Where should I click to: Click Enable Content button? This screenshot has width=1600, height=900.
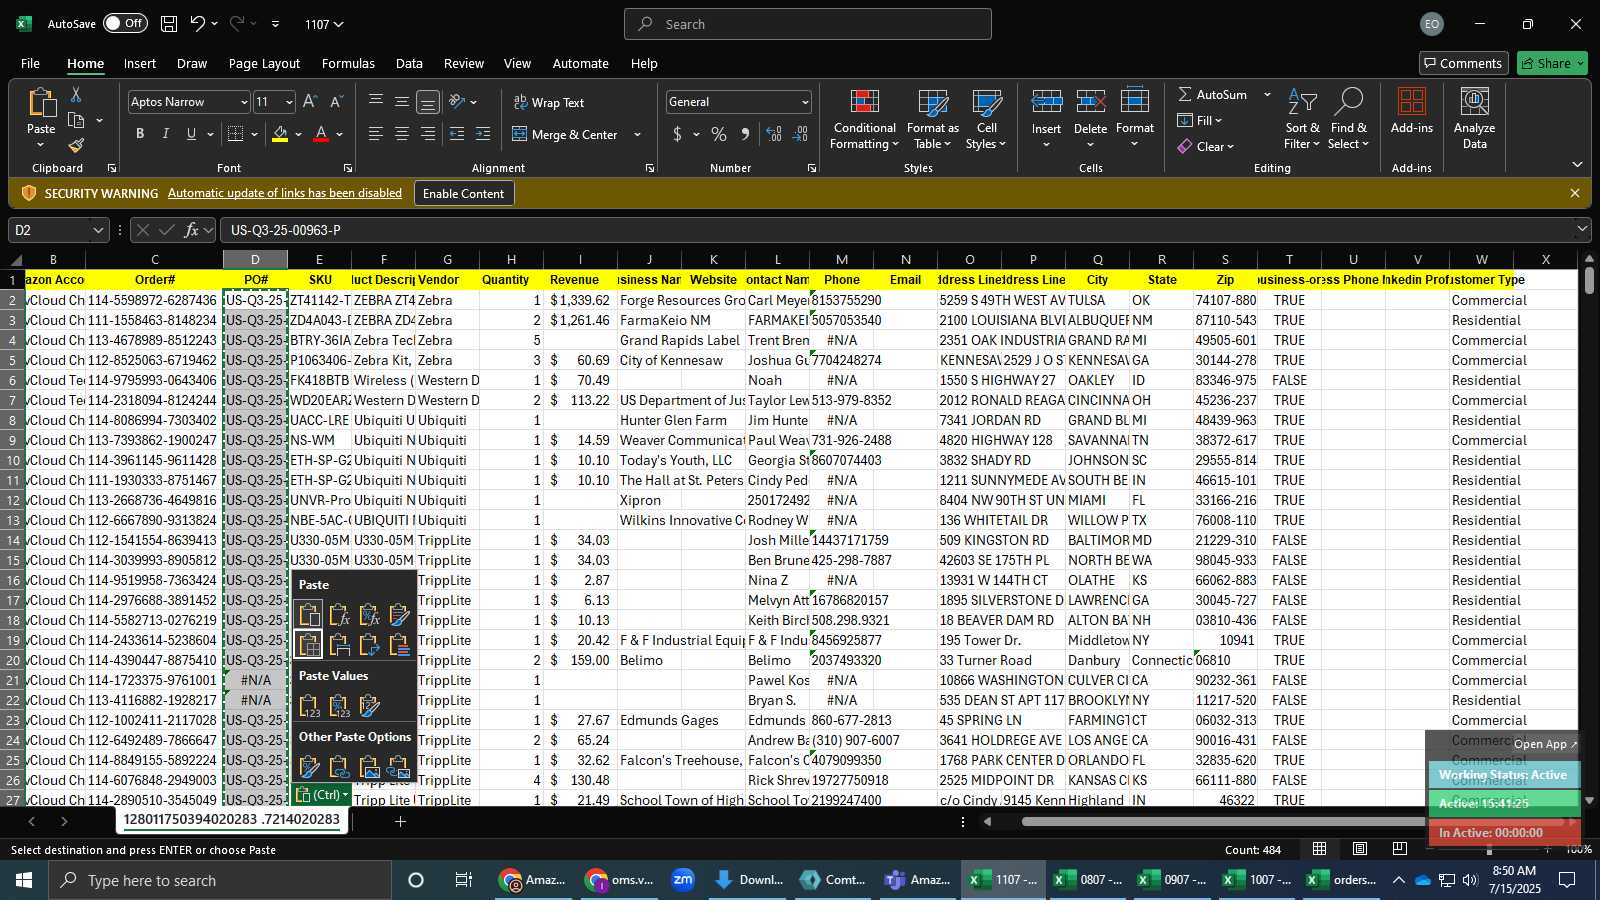coord(464,193)
